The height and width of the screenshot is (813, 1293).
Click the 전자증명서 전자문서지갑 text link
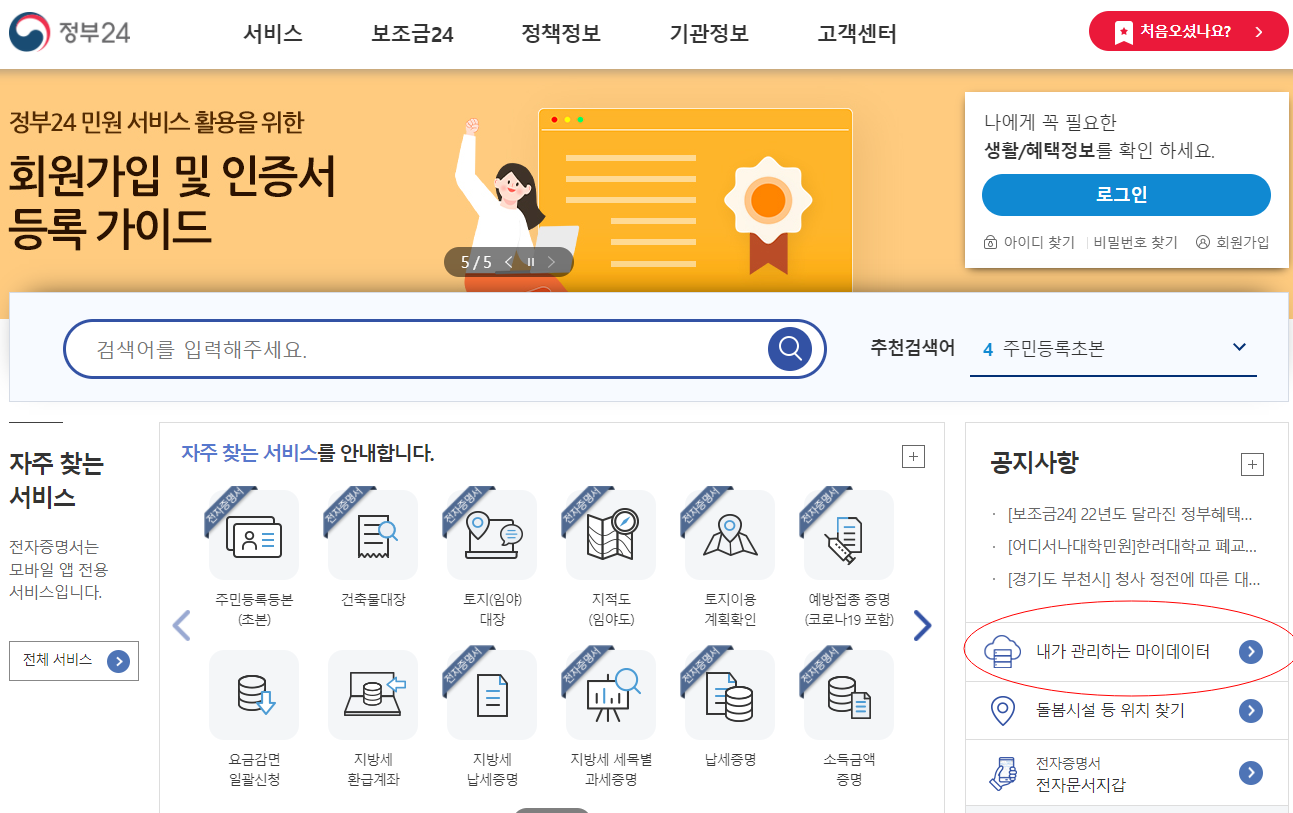pos(1080,774)
